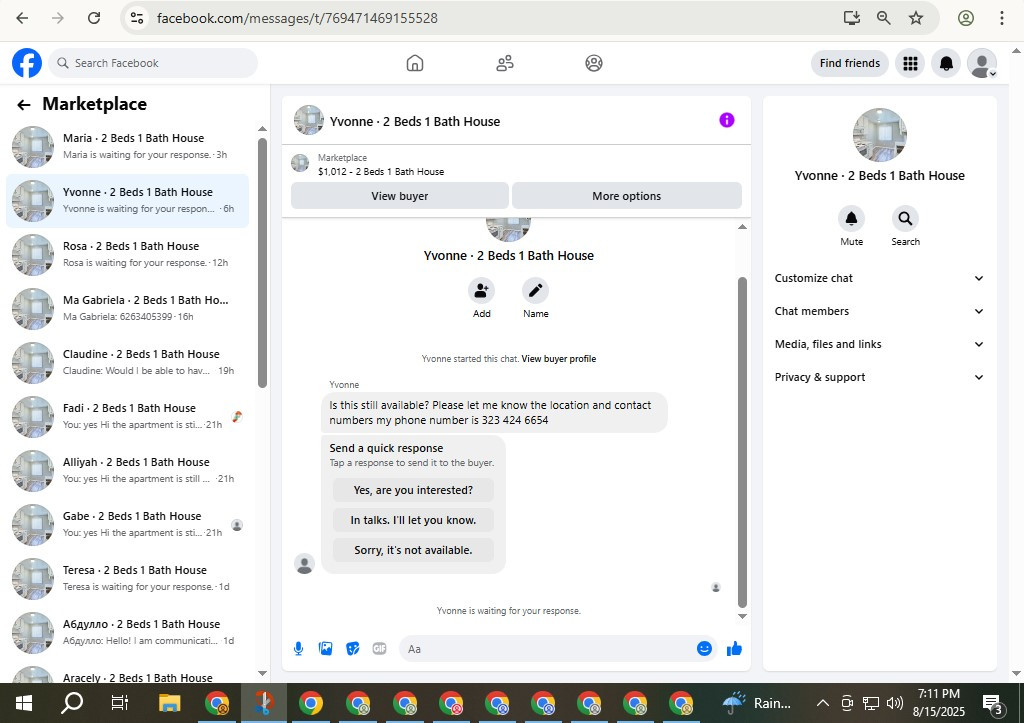
Task: Click the browser address bar URL
Action: pyautogui.click(x=297, y=18)
